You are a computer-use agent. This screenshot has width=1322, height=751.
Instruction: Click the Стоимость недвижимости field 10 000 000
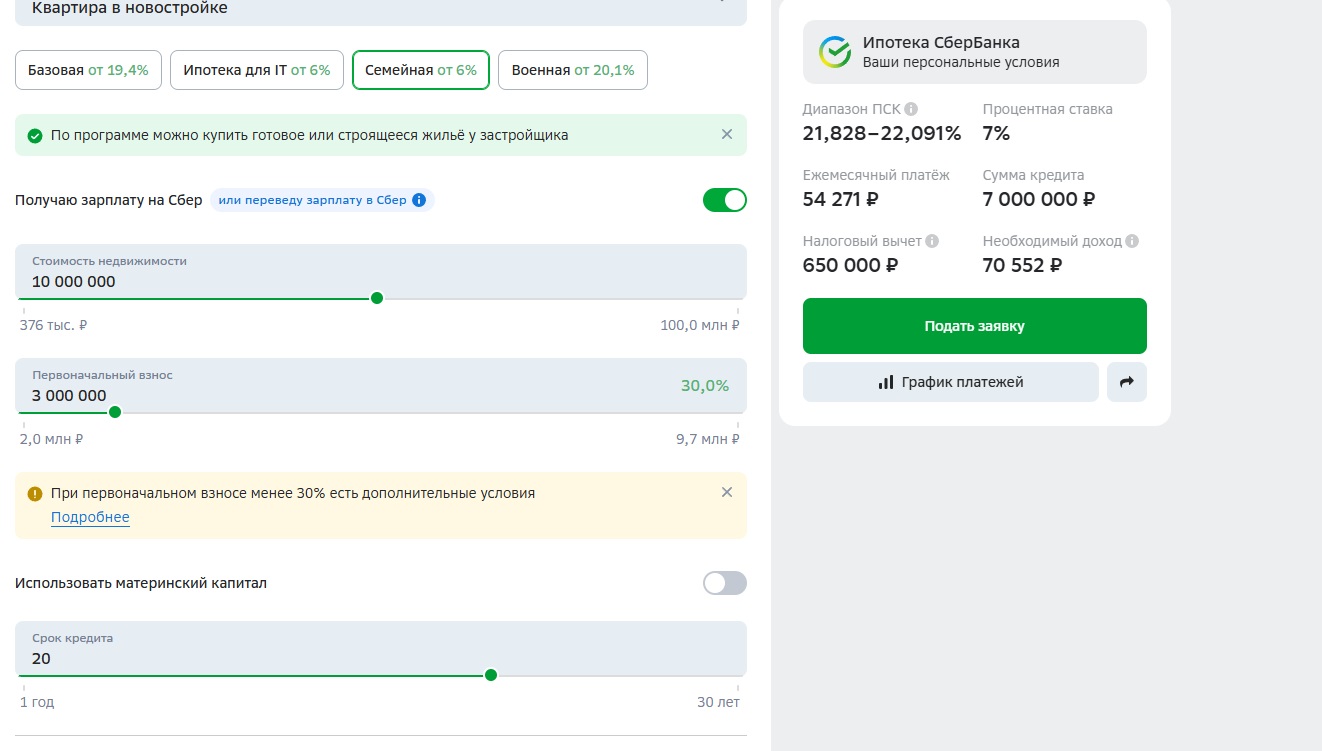point(381,271)
